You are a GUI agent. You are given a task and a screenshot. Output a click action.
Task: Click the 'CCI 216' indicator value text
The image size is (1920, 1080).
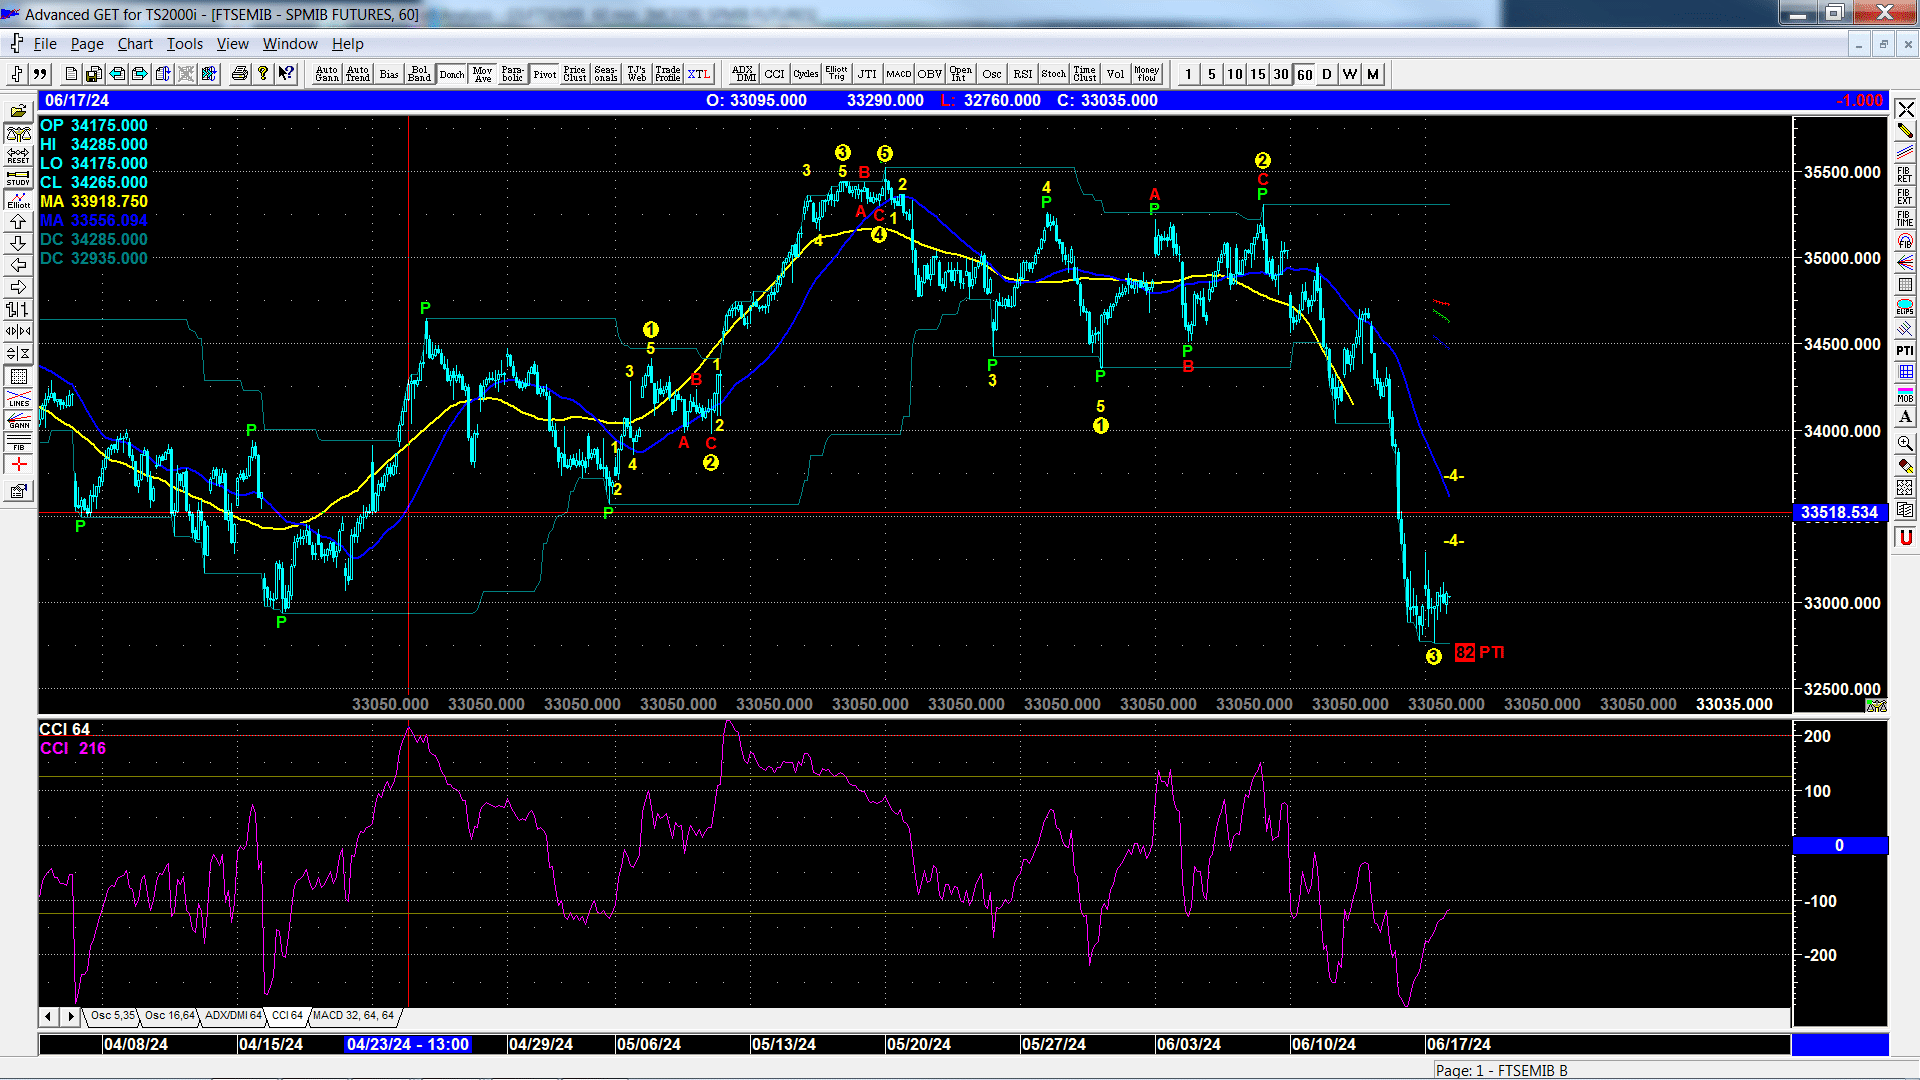(73, 748)
